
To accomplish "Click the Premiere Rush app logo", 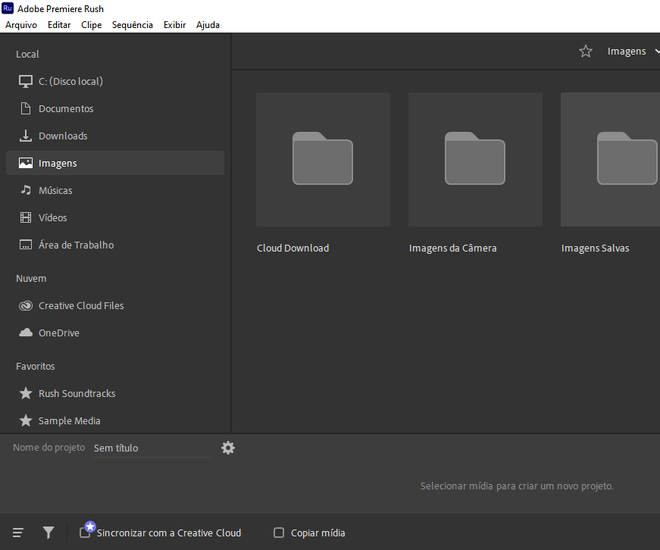I will pos(8,8).
